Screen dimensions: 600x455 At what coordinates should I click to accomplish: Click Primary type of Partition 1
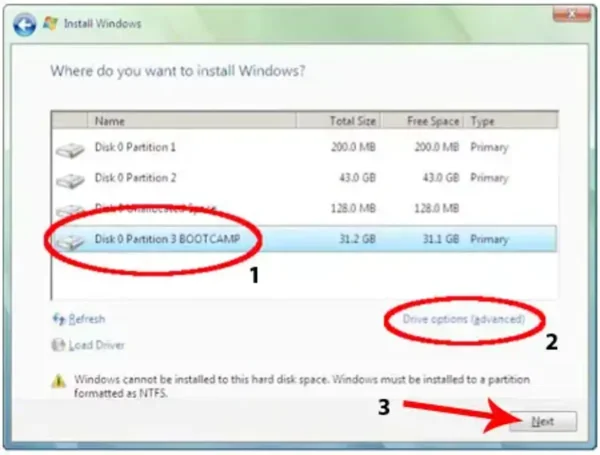489,147
